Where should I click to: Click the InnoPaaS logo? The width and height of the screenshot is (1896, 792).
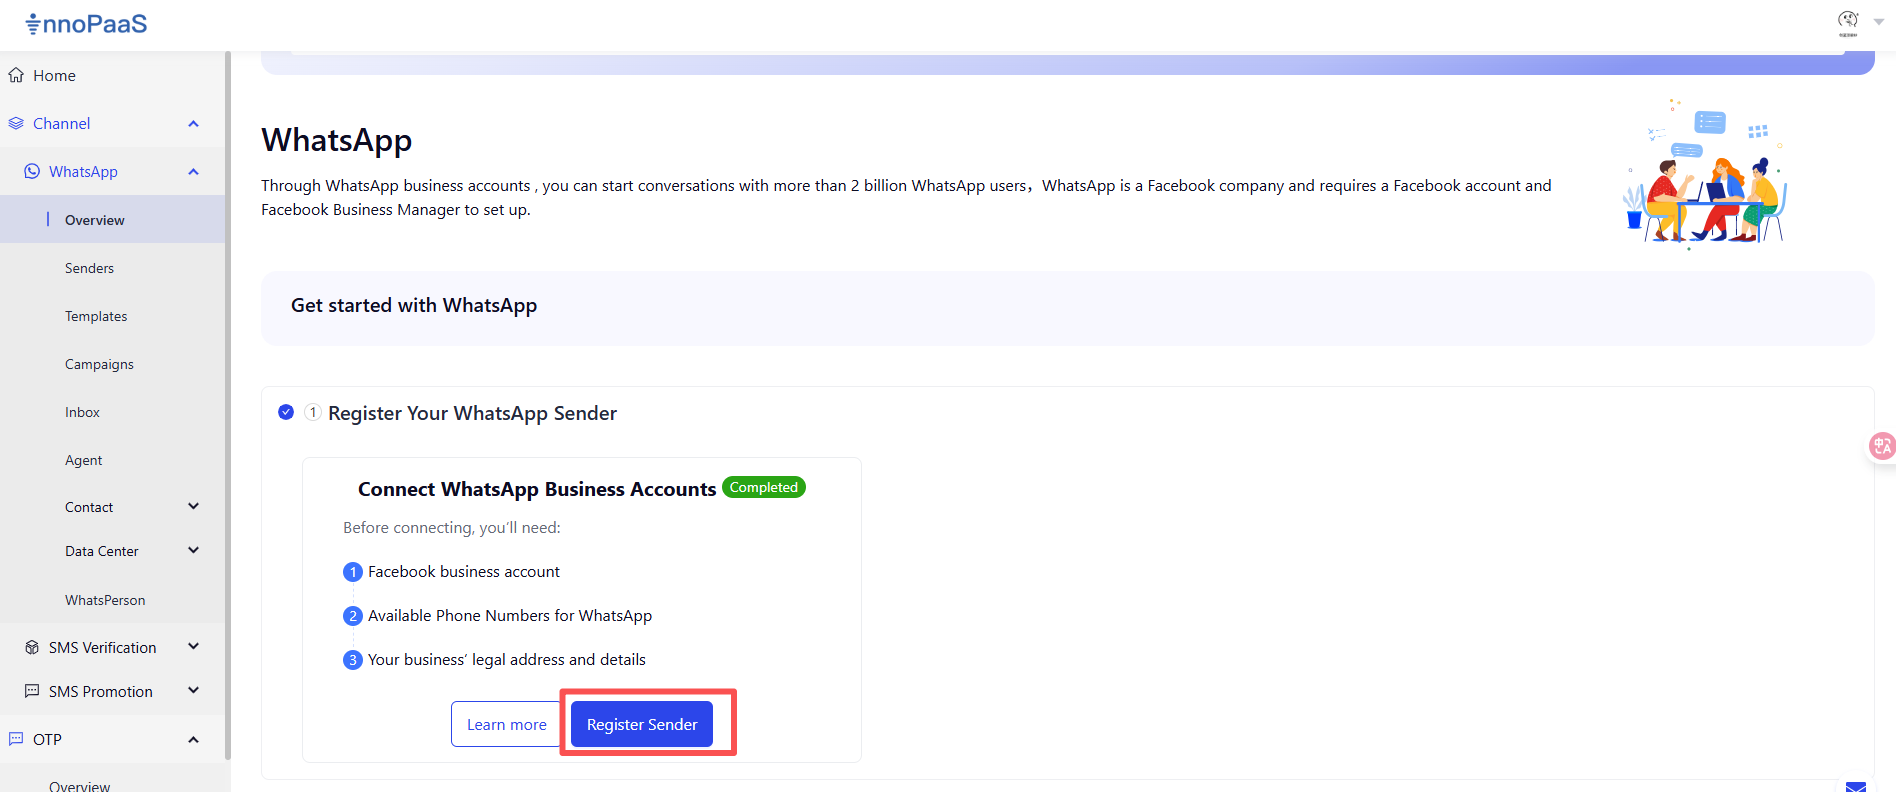[86, 24]
